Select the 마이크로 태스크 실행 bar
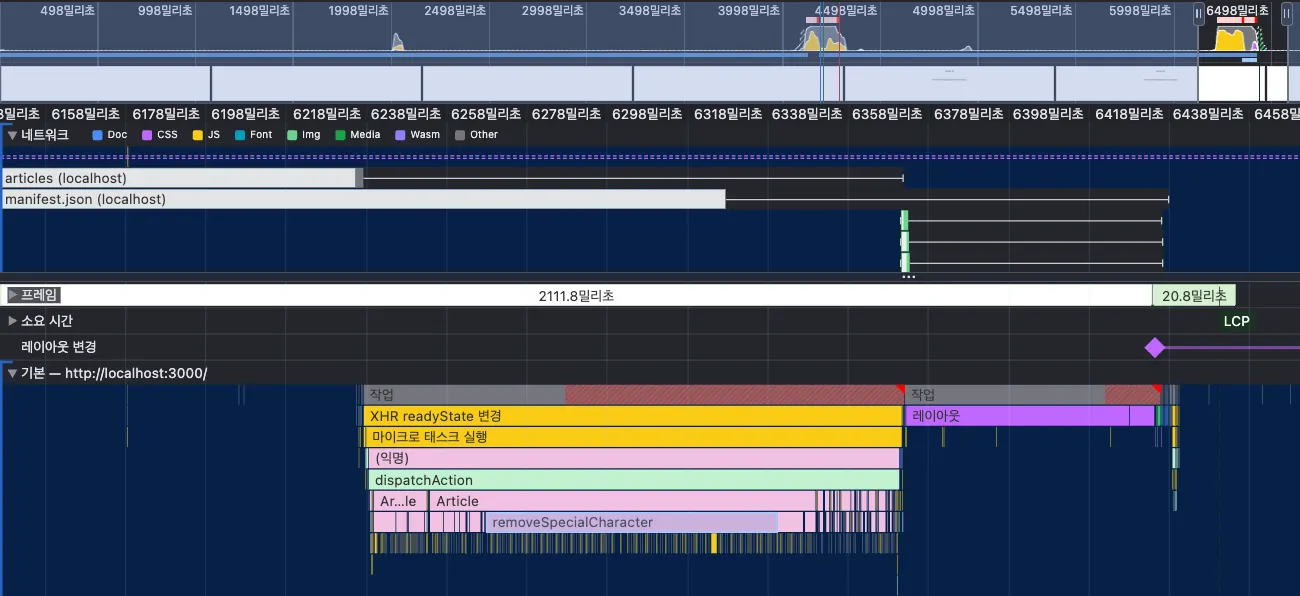The height and width of the screenshot is (596, 1300). (632, 437)
